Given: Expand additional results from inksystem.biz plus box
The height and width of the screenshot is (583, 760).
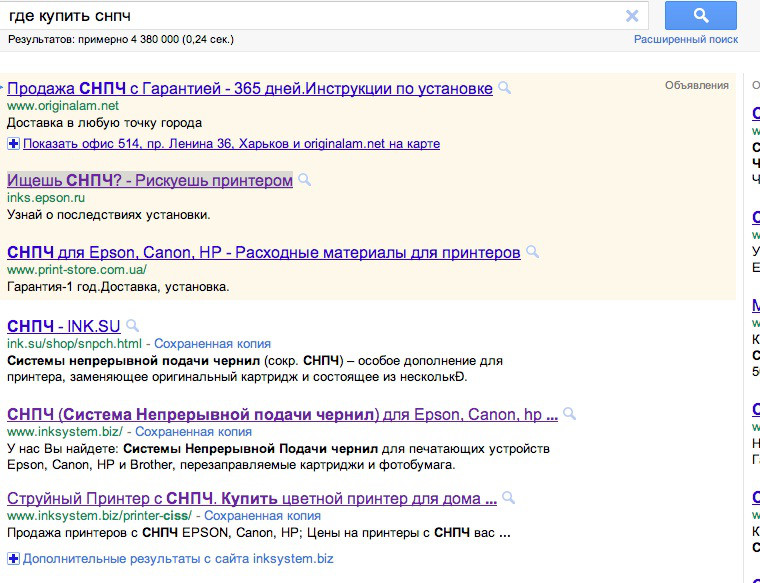Looking at the screenshot, I should [13, 558].
